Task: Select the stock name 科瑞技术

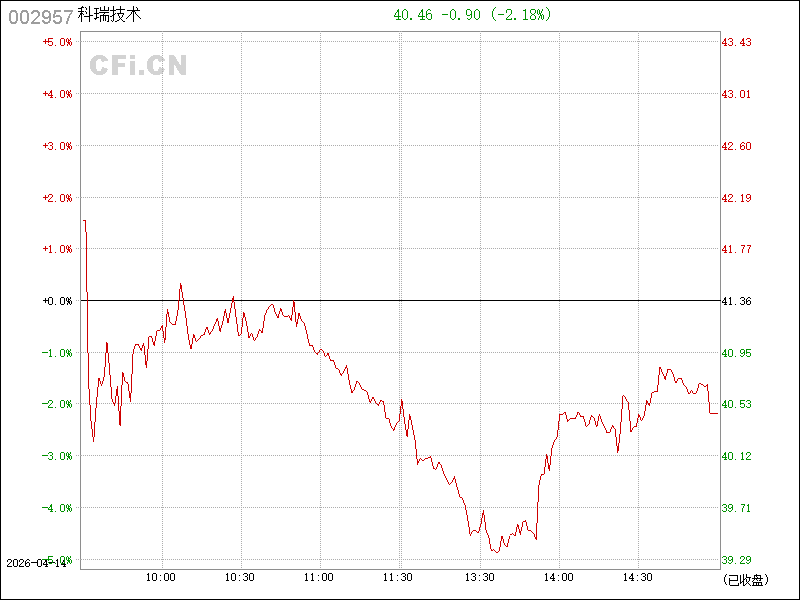Action: click(110, 16)
